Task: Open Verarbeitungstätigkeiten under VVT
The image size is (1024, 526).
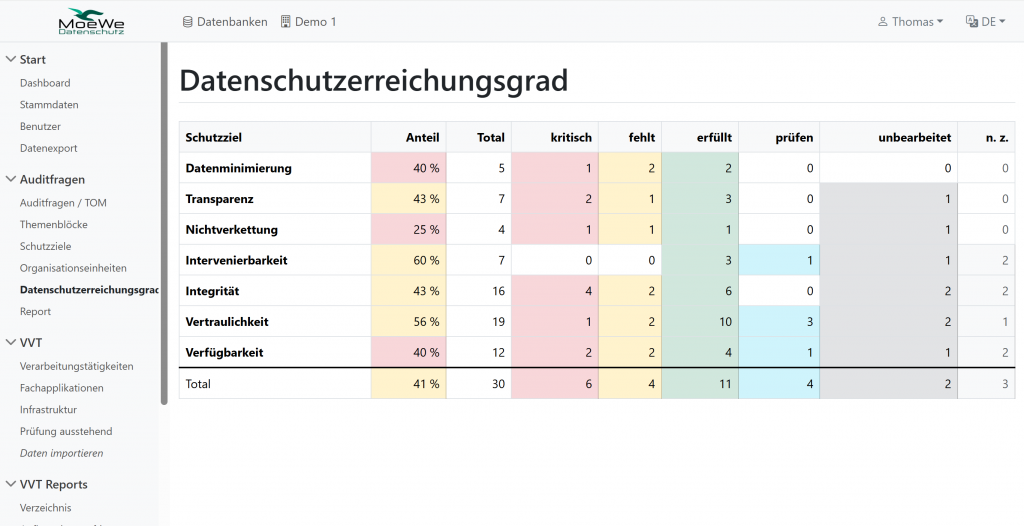Action: (76, 366)
